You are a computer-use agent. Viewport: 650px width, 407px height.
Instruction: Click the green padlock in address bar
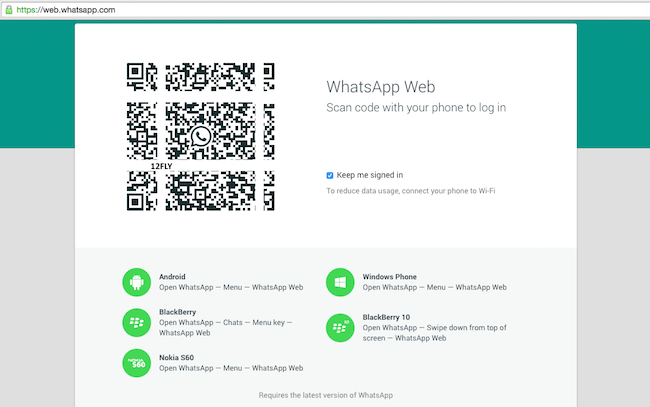click(x=9, y=10)
